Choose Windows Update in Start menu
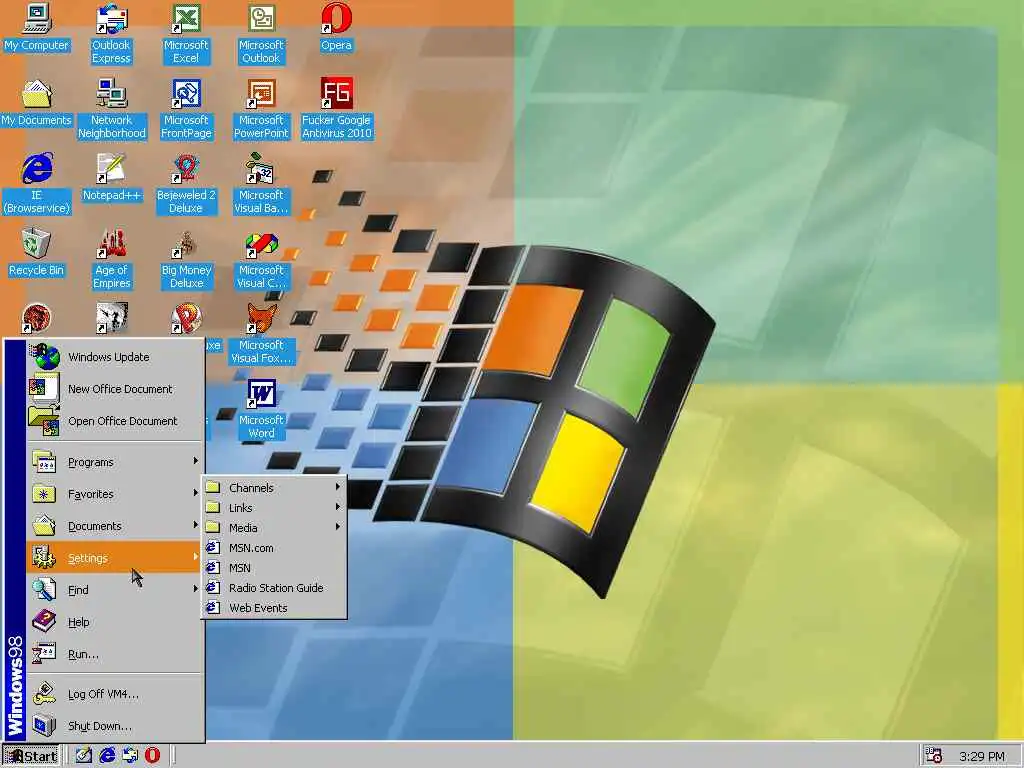Viewport: 1024px width, 768px height. [115, 357]
